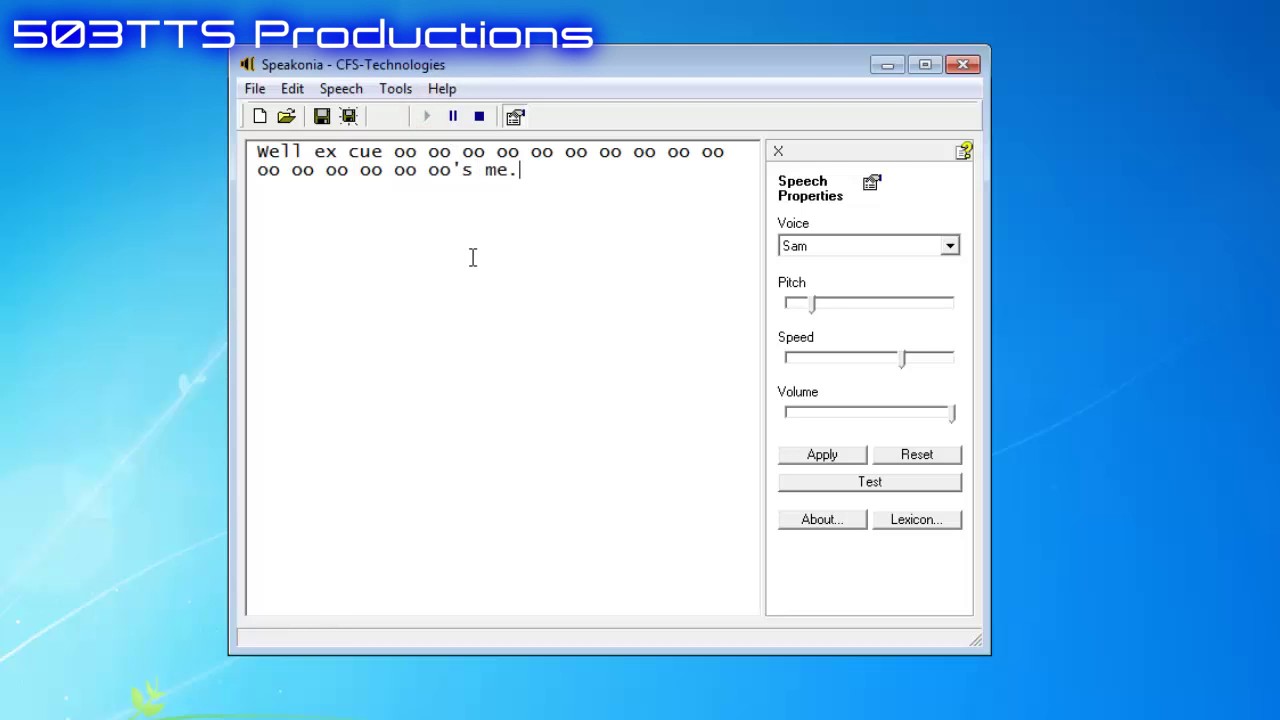
Task: Open a file using the folder icon
Action: pyautogui.click(x=286, y=116)
